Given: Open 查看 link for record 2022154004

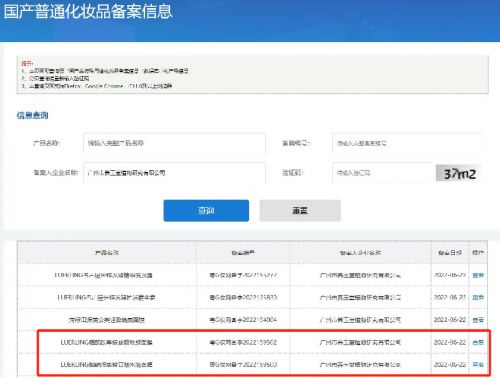Looking at the screenshot, I should pos(478,320).
